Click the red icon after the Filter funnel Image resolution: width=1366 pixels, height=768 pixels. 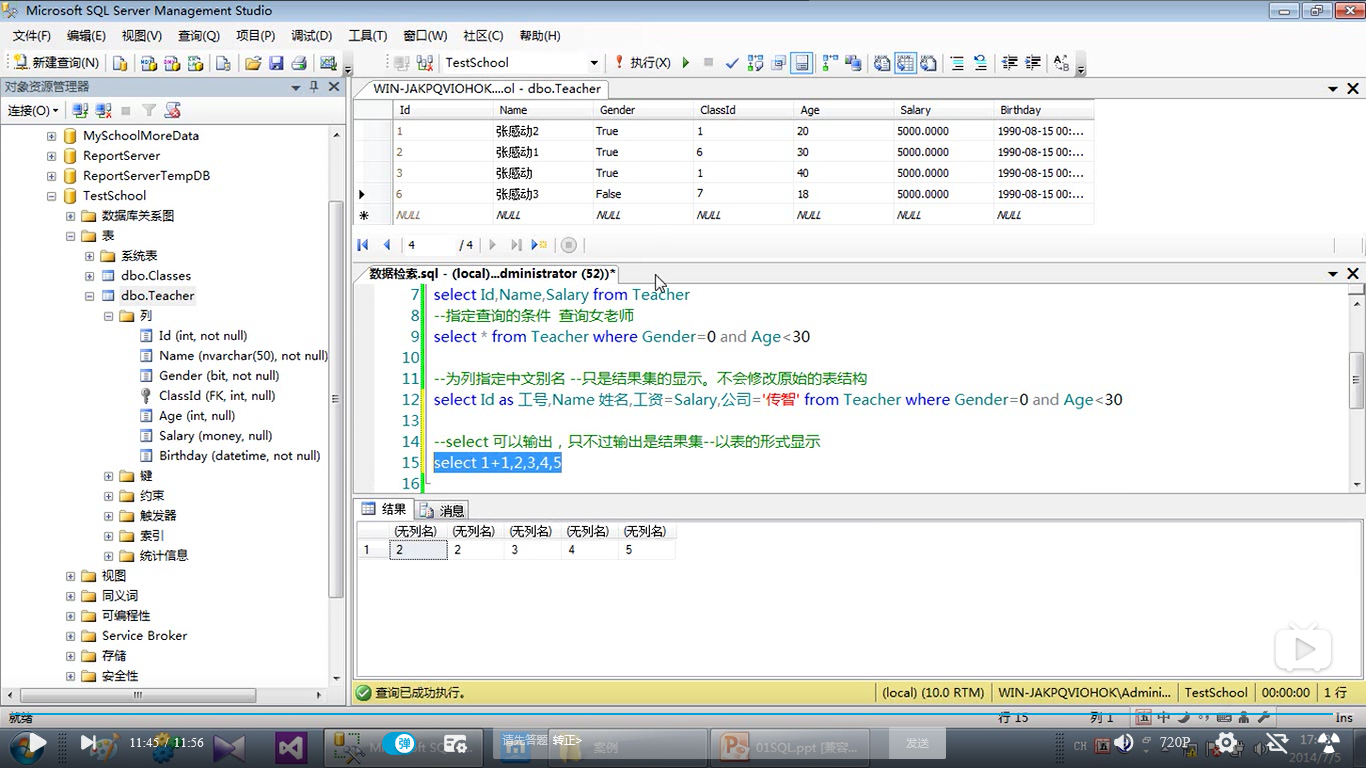(172, 110)
